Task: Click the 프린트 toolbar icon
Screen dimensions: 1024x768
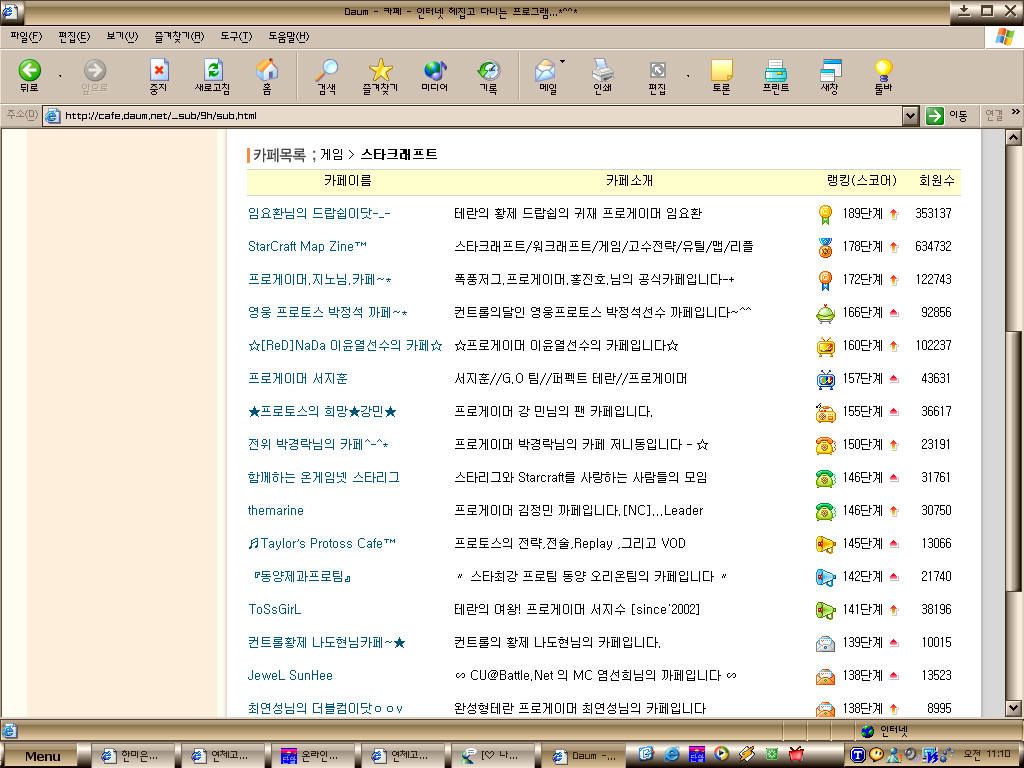Action: [x=776, y=76]
